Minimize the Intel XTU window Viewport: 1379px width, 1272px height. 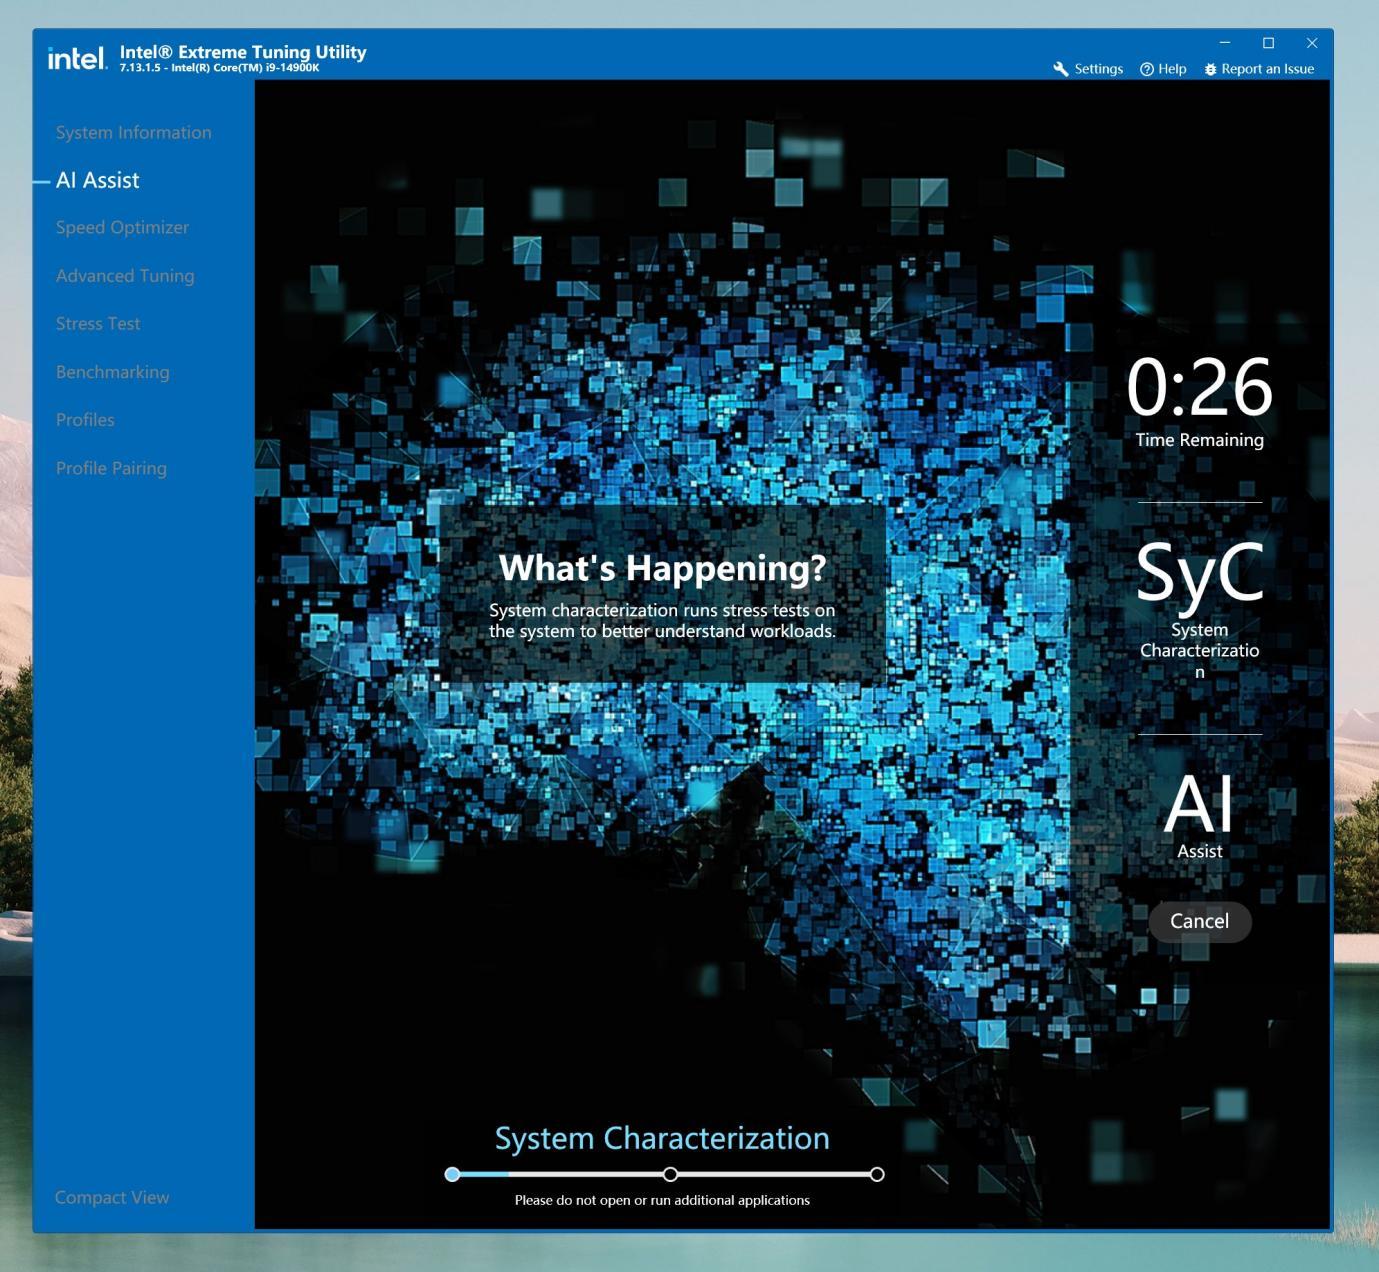pos(1224,43)
